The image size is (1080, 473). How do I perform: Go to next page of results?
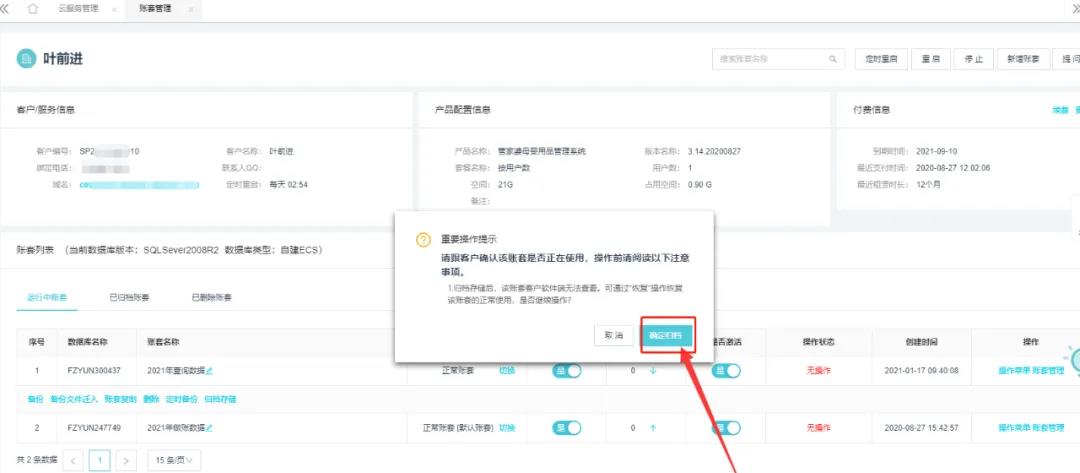click(x=125, y=460)
